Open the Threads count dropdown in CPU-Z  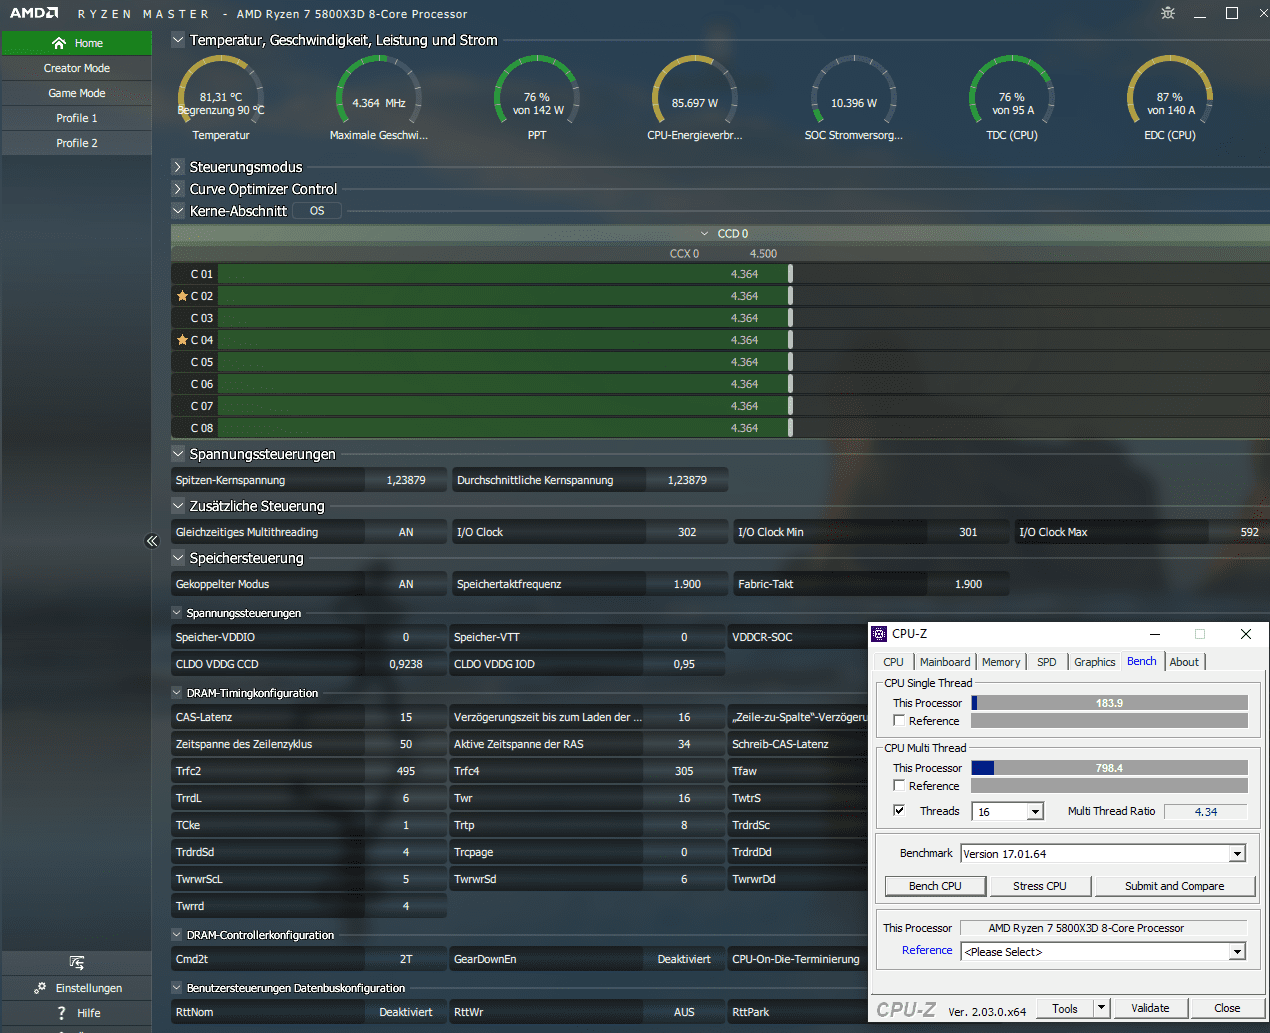pyautogui.click(x=1035, y=812)
